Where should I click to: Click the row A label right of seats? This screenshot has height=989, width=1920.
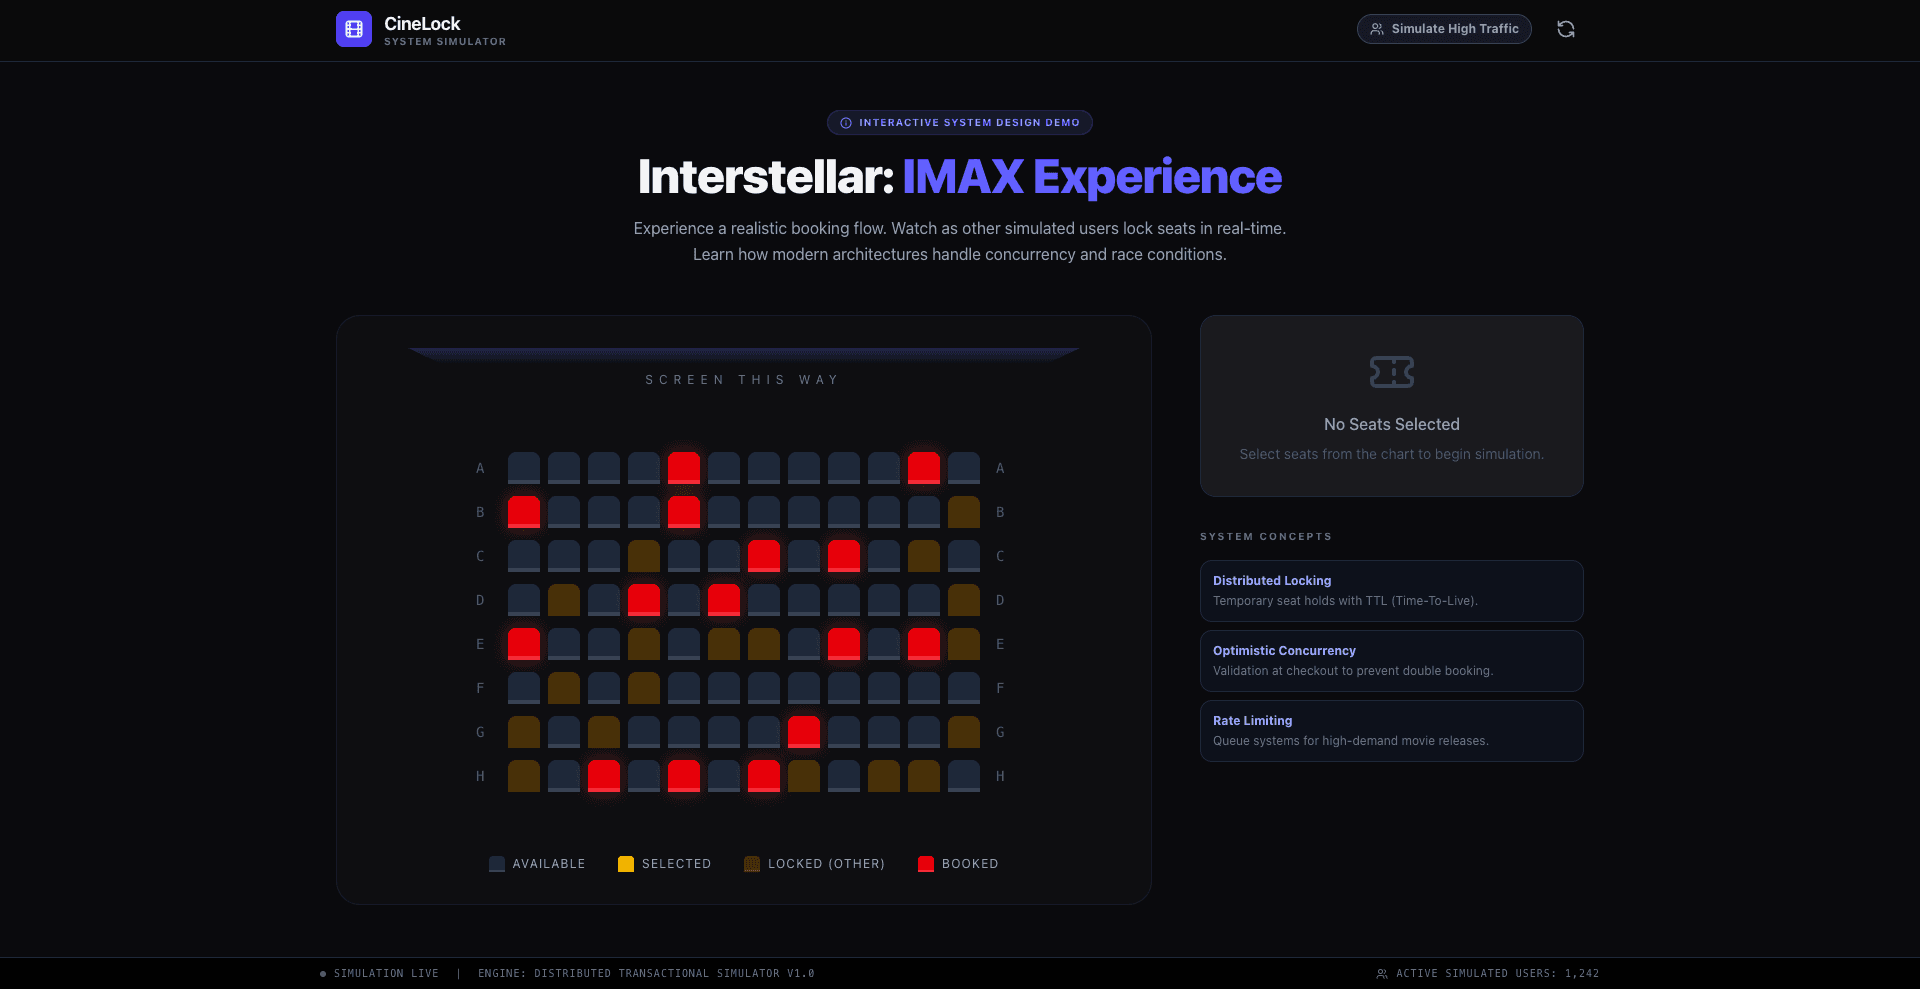(x=1000, y=468)
